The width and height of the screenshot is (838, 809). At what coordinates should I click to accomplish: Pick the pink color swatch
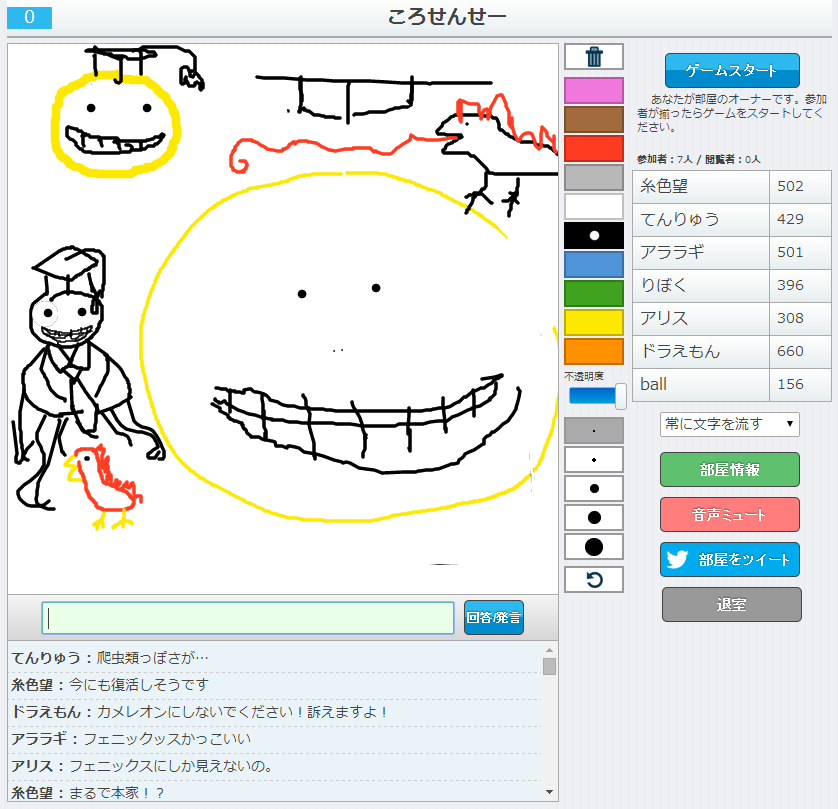pyautogui.click(x=594, y=90)
